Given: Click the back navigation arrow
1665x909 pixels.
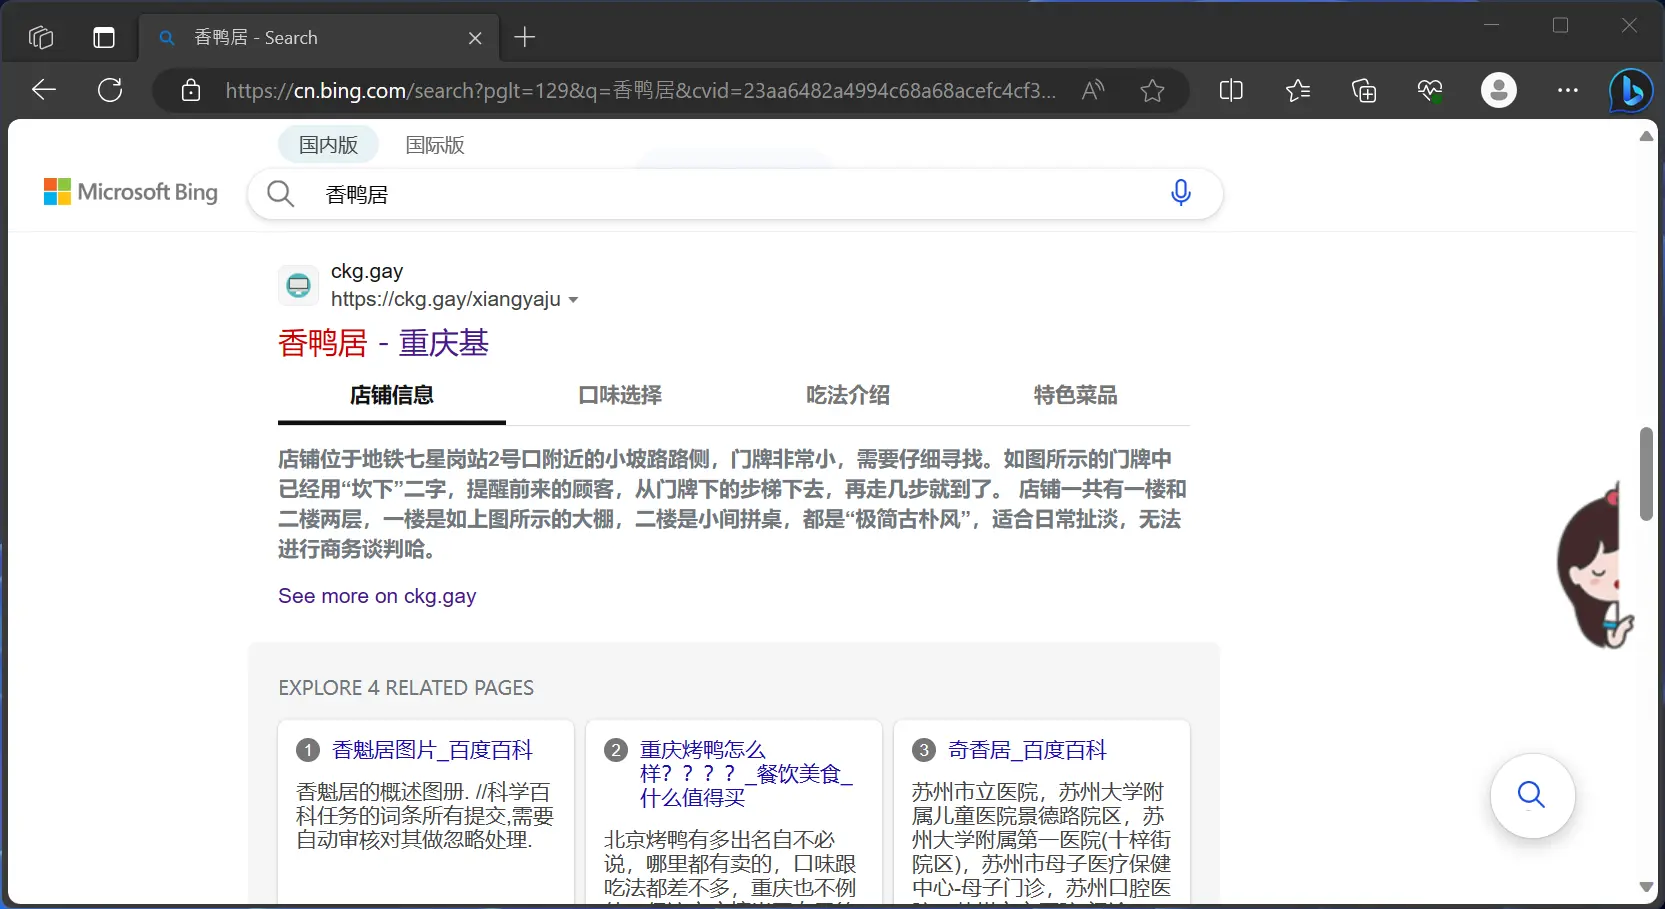Looking at the screenshot, I should coord(43,90).
